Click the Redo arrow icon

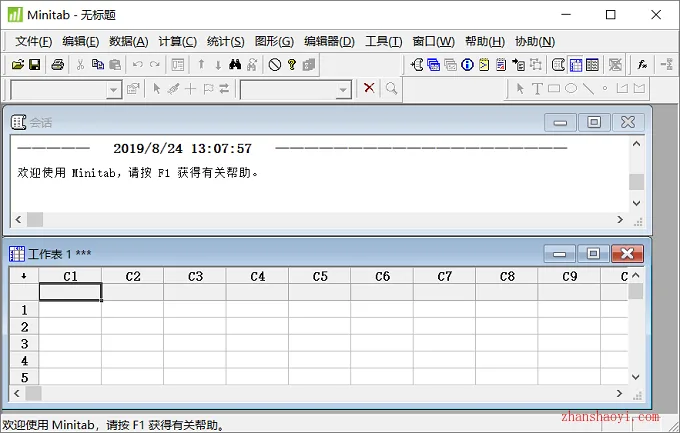155,65
